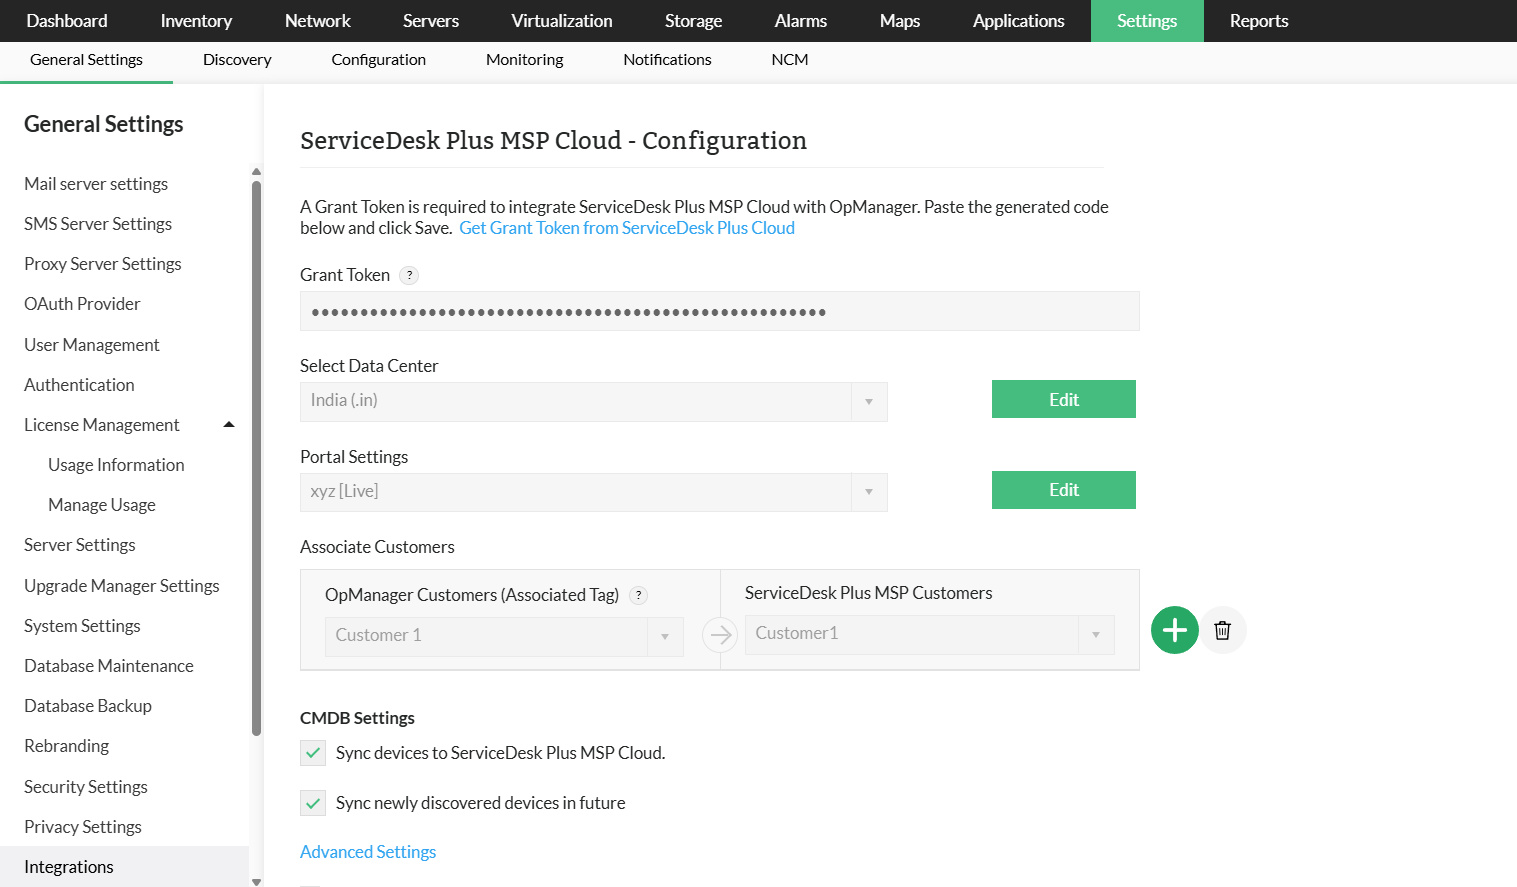Open the Alarms menu

[x=800, y=20]
